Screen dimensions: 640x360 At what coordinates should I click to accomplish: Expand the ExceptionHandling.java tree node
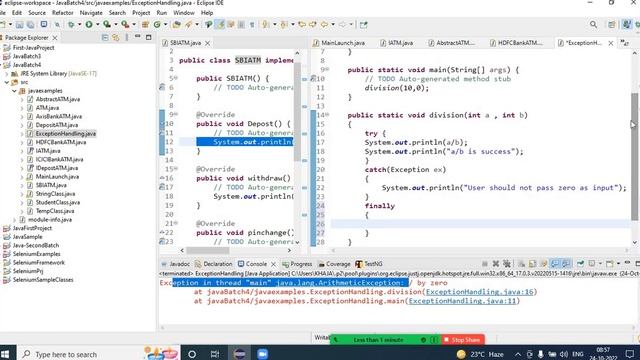tap(22, 134)
